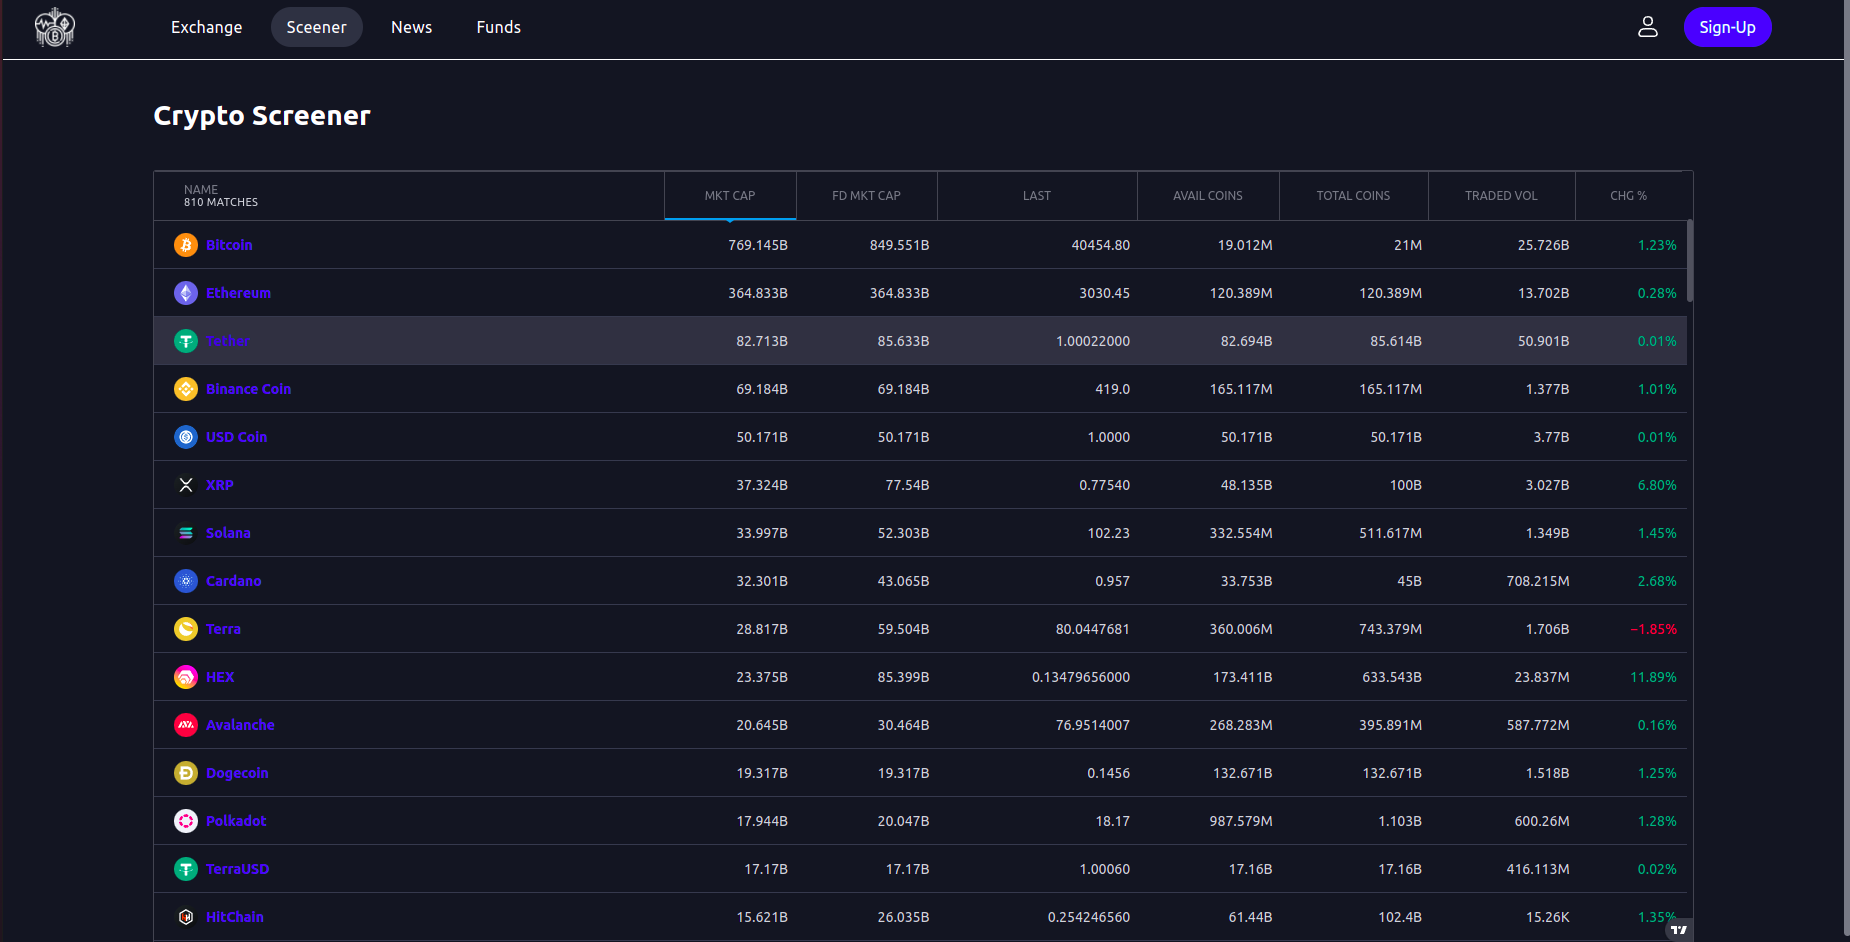Click the TradingView logo badge
Image resolution: width=1850 pixels, height=942 pixels.
pos(1679,930)
